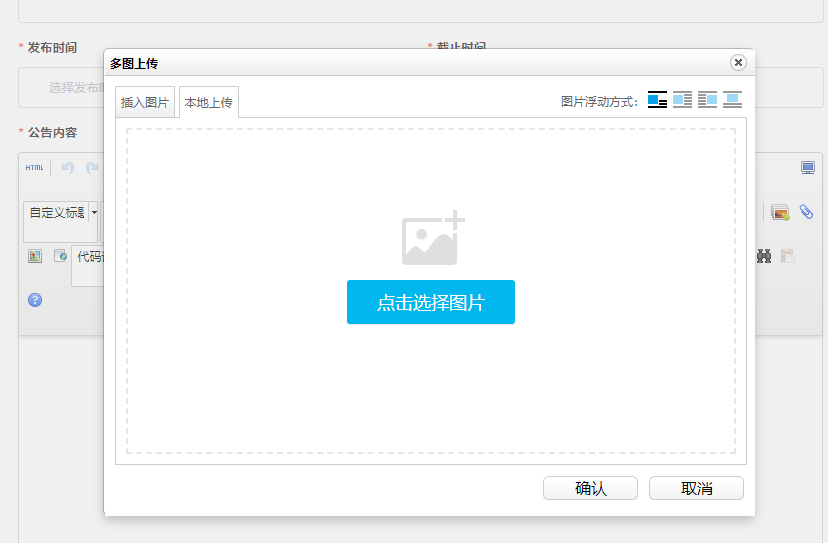Image resolution: width=828 pixels, height=543 pixels.
Task: Confirm upload with 确认 button
Action: point(590,488)
